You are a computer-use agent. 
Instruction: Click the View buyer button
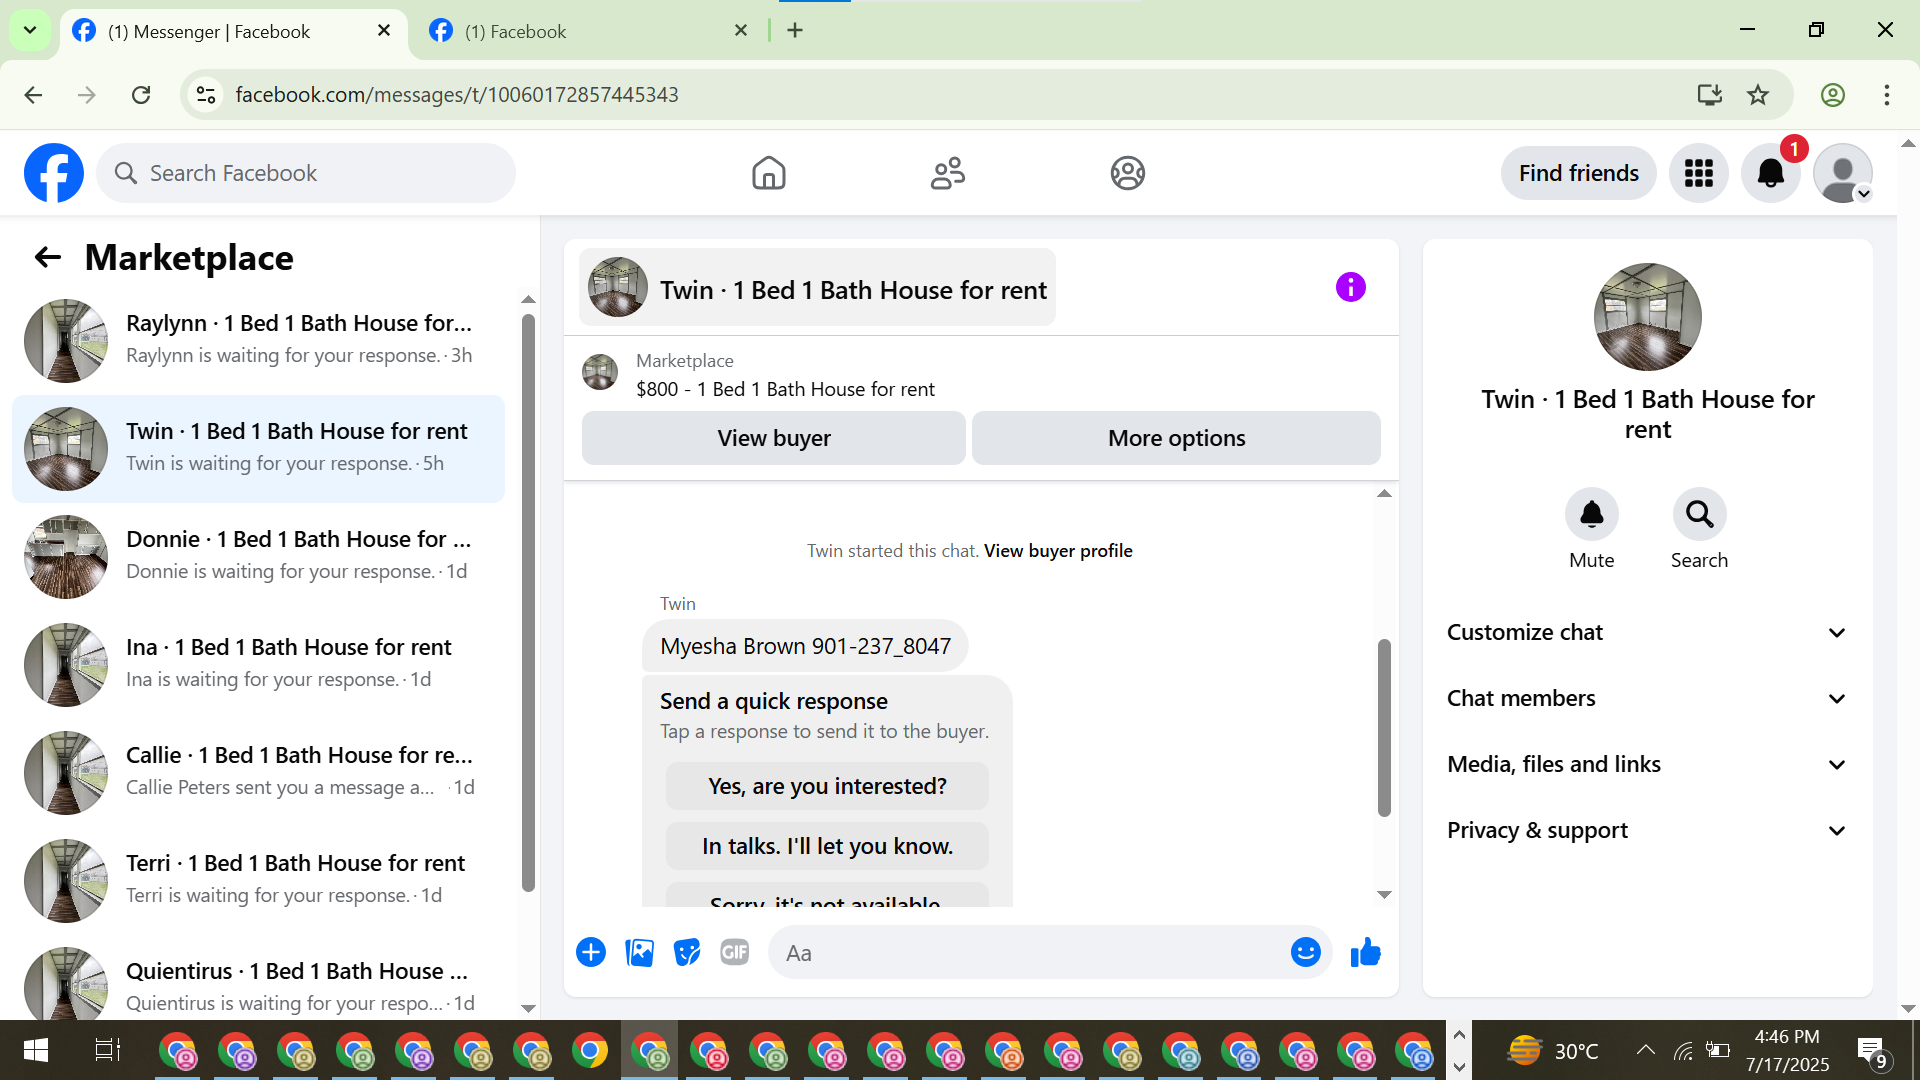tap(773, 438)
